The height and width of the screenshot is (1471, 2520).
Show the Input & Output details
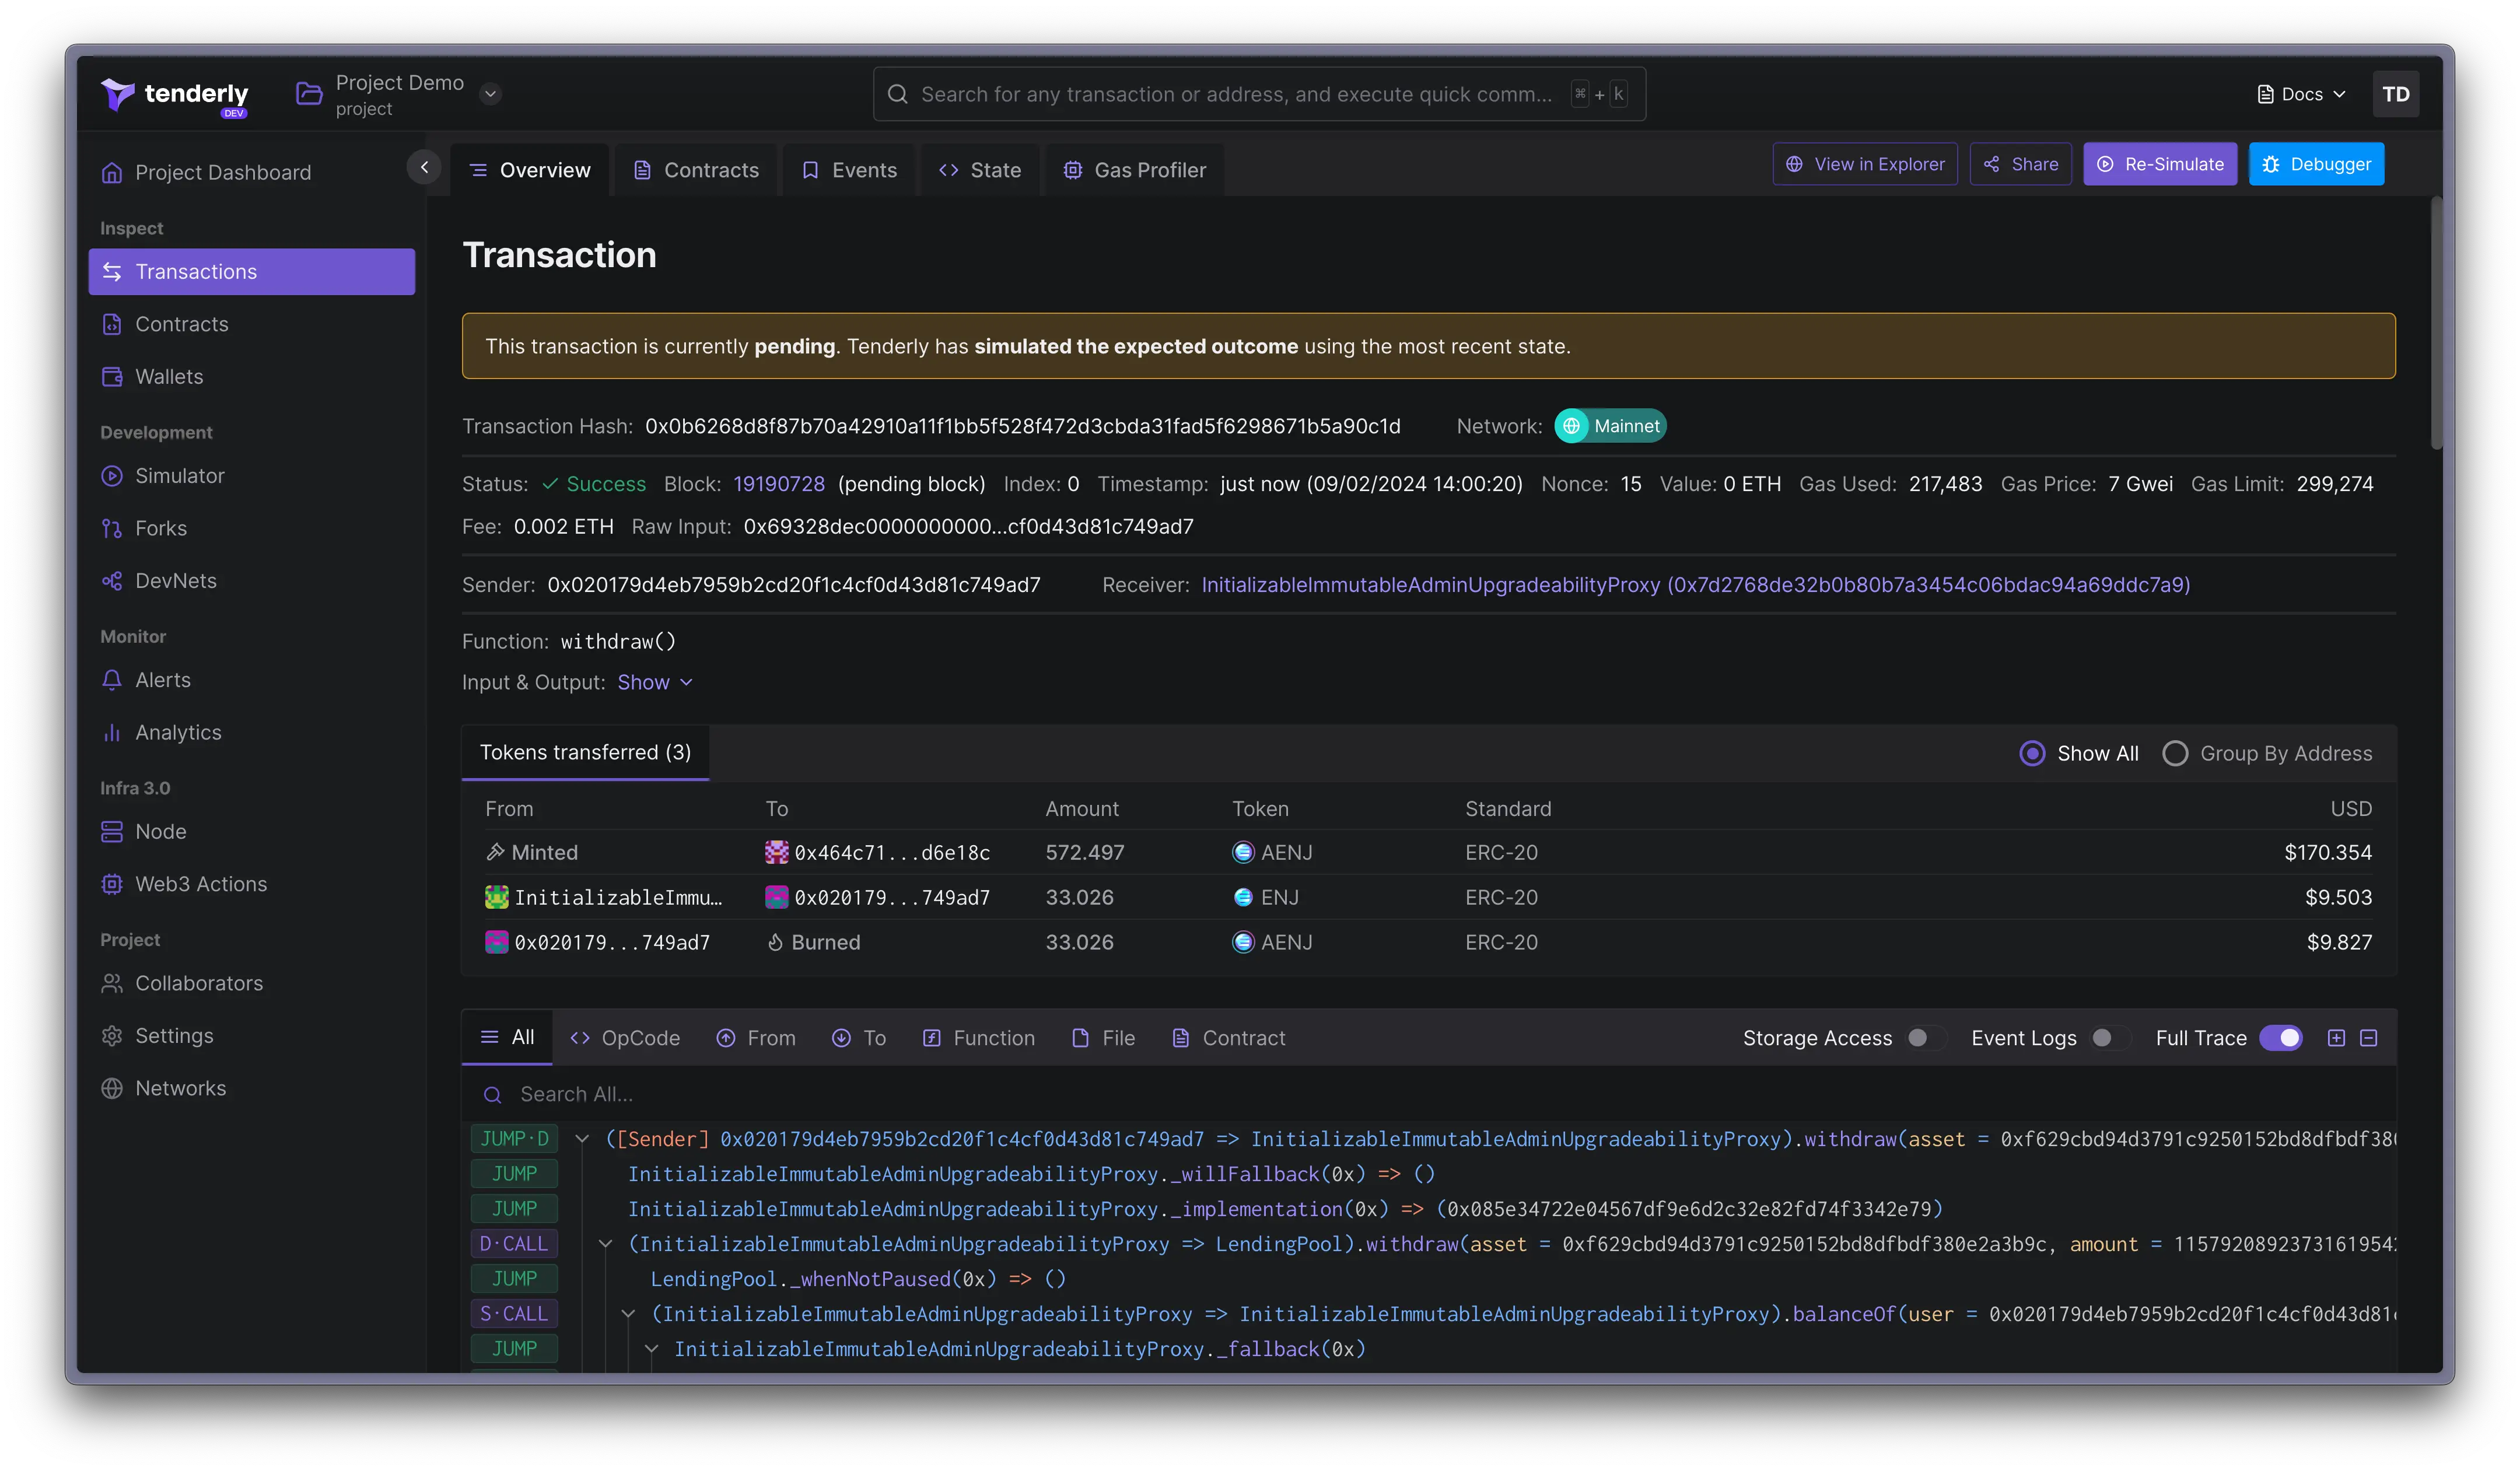655,682
